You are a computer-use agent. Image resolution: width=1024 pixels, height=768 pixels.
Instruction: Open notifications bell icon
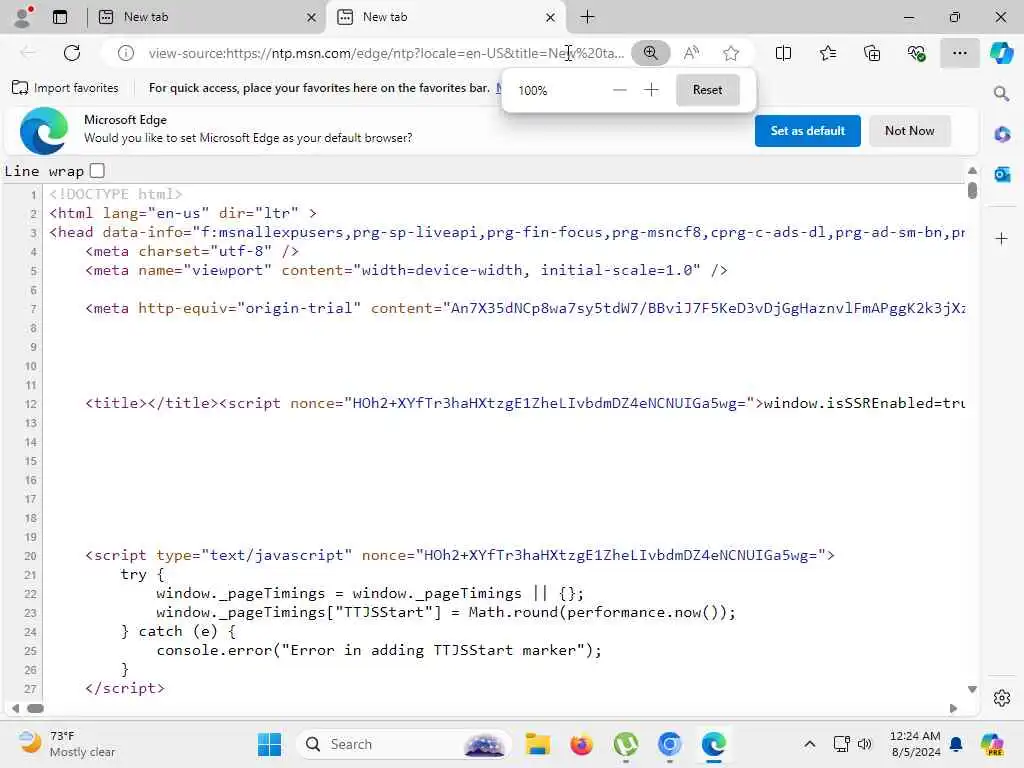tap(956, 744)
